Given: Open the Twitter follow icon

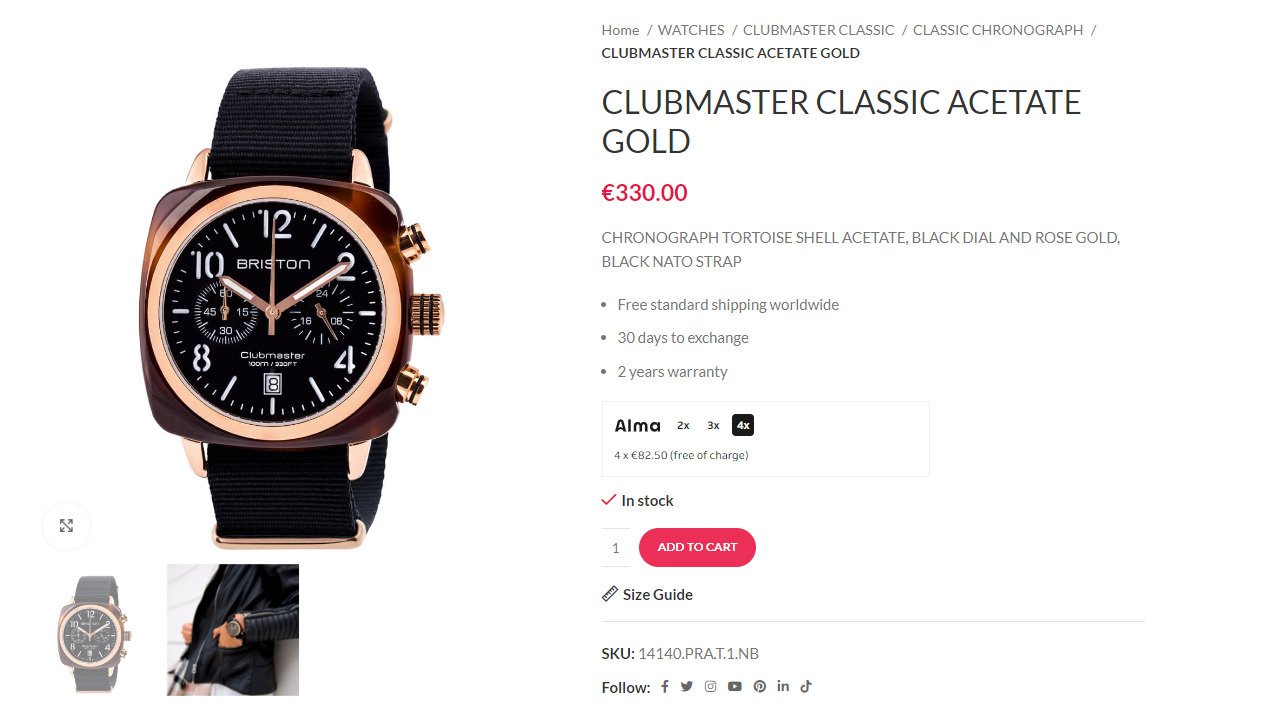Looking at the screenshot, I should tap(687, 687).
